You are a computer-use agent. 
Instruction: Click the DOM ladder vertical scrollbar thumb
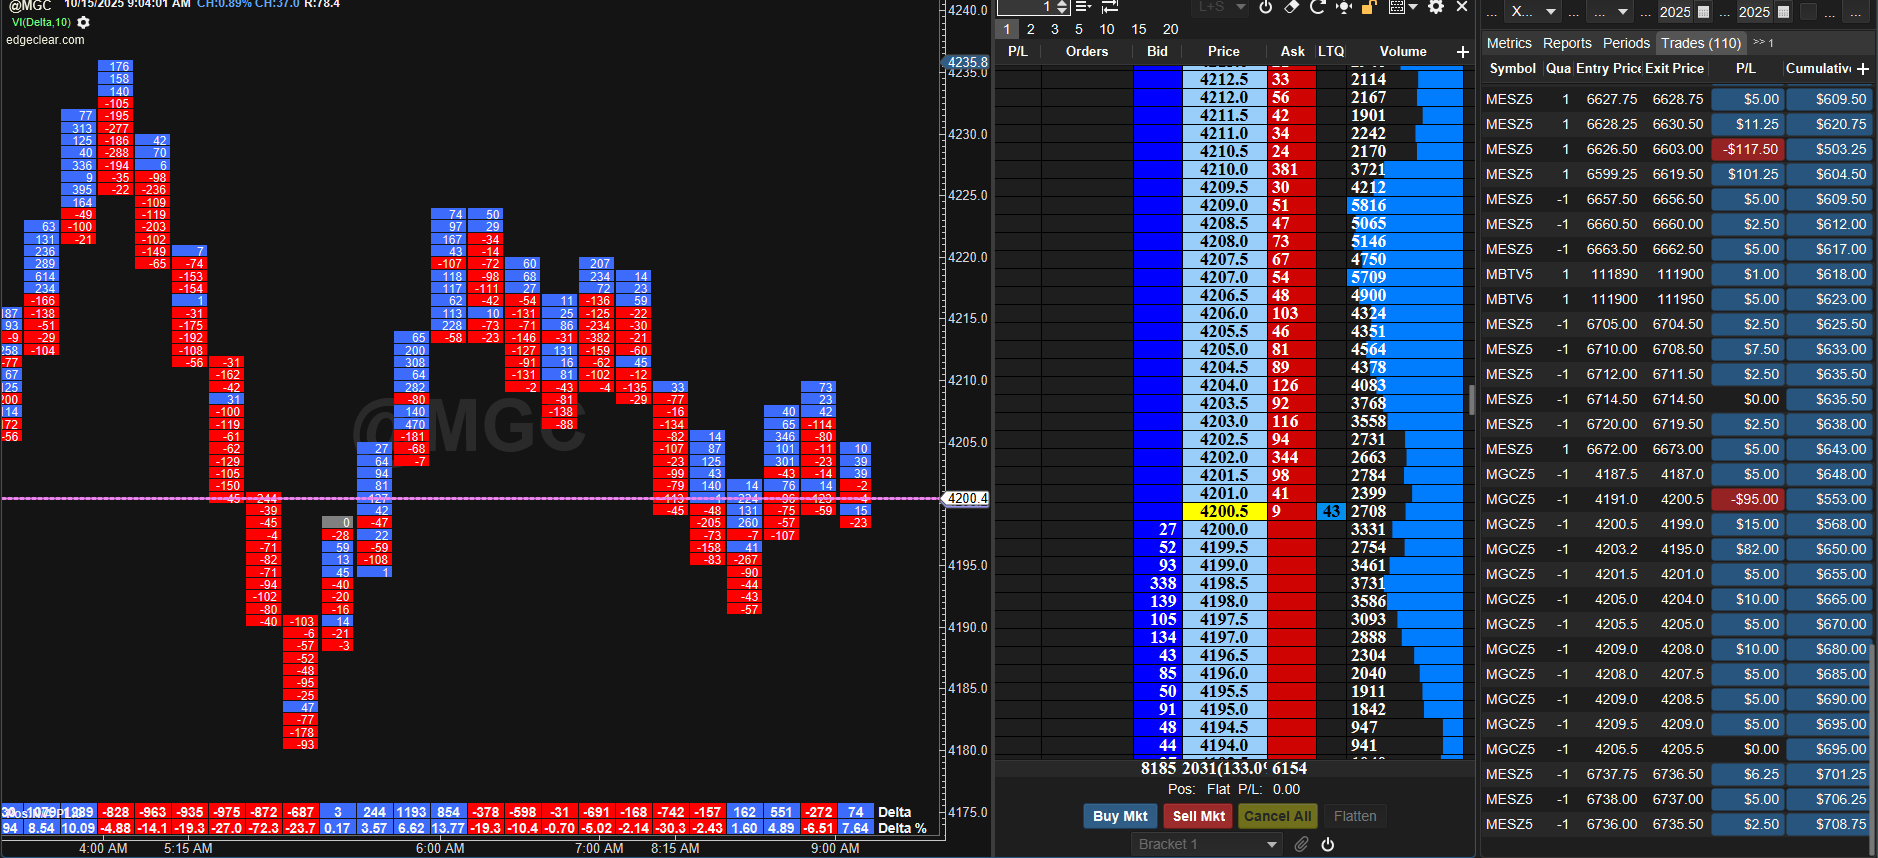(x=1471, y=399)
